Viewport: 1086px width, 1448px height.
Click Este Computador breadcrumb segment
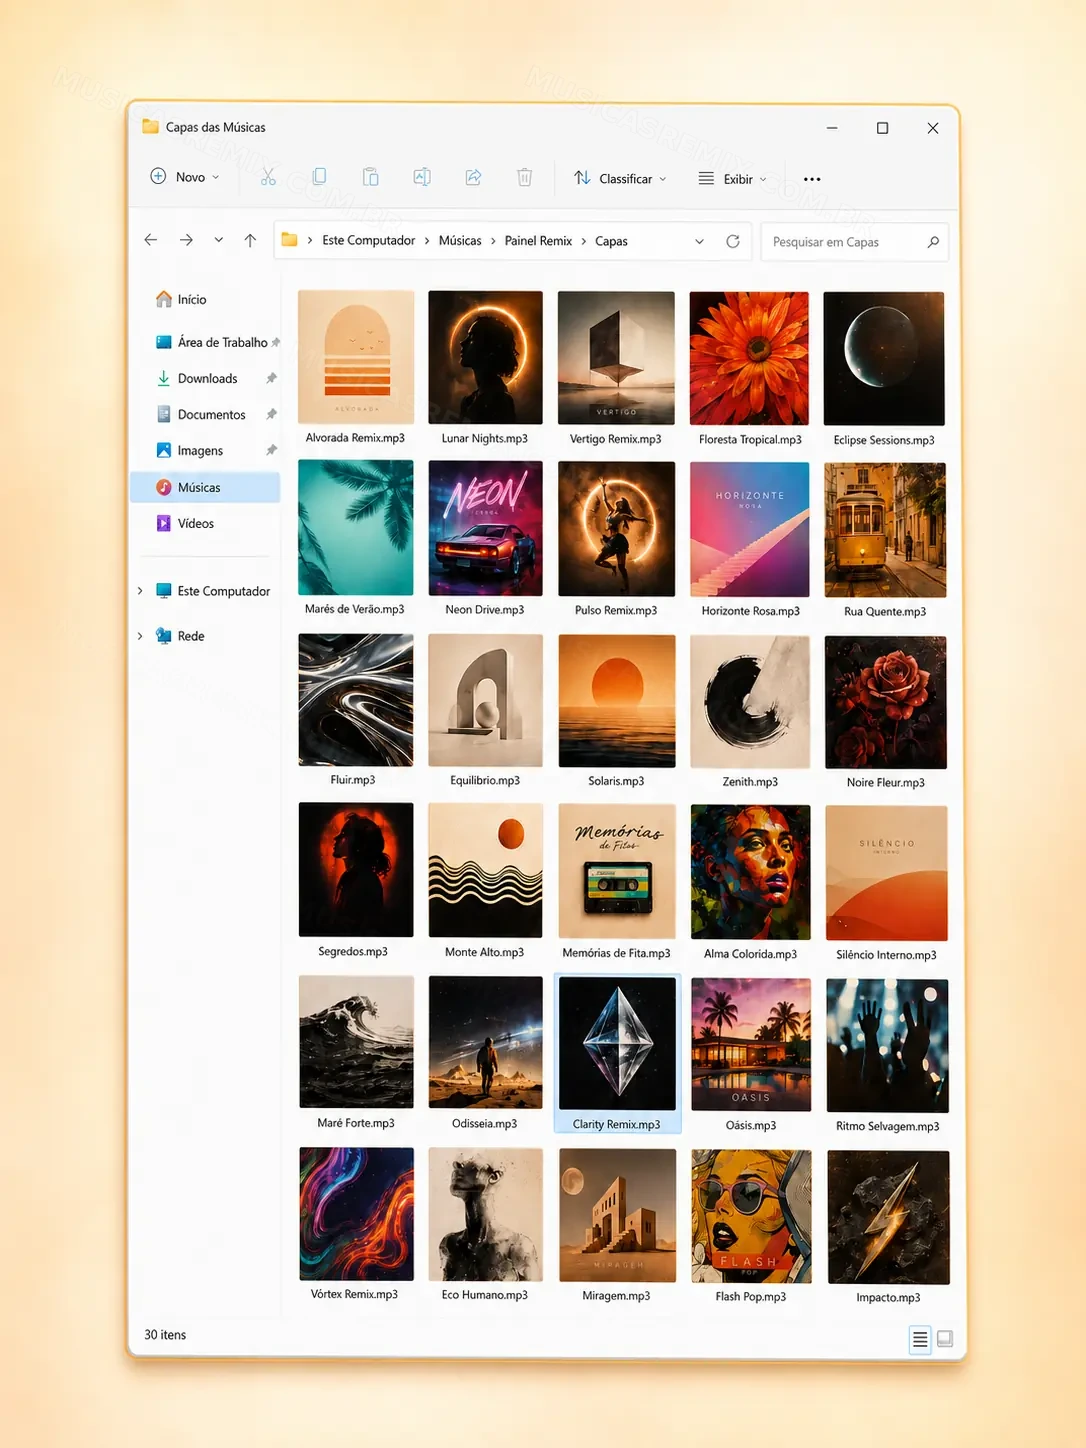[x=368, y=240]
